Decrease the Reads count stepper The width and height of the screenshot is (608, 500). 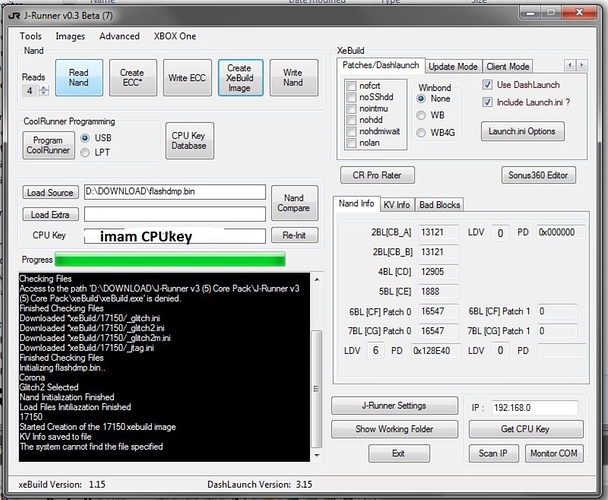click(x=44, y=93)
